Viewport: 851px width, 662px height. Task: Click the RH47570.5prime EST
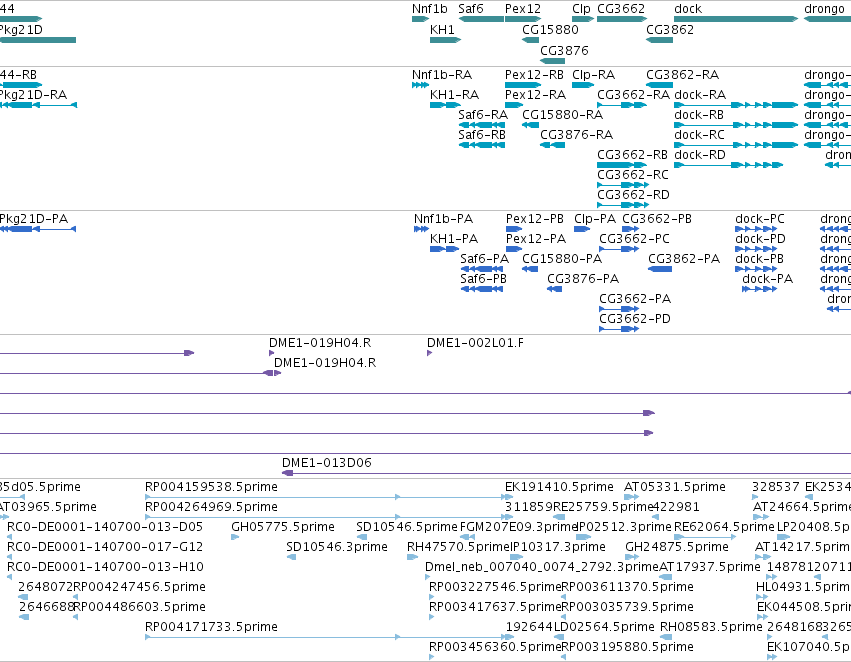pyautogui.click(x=412, y=557)
